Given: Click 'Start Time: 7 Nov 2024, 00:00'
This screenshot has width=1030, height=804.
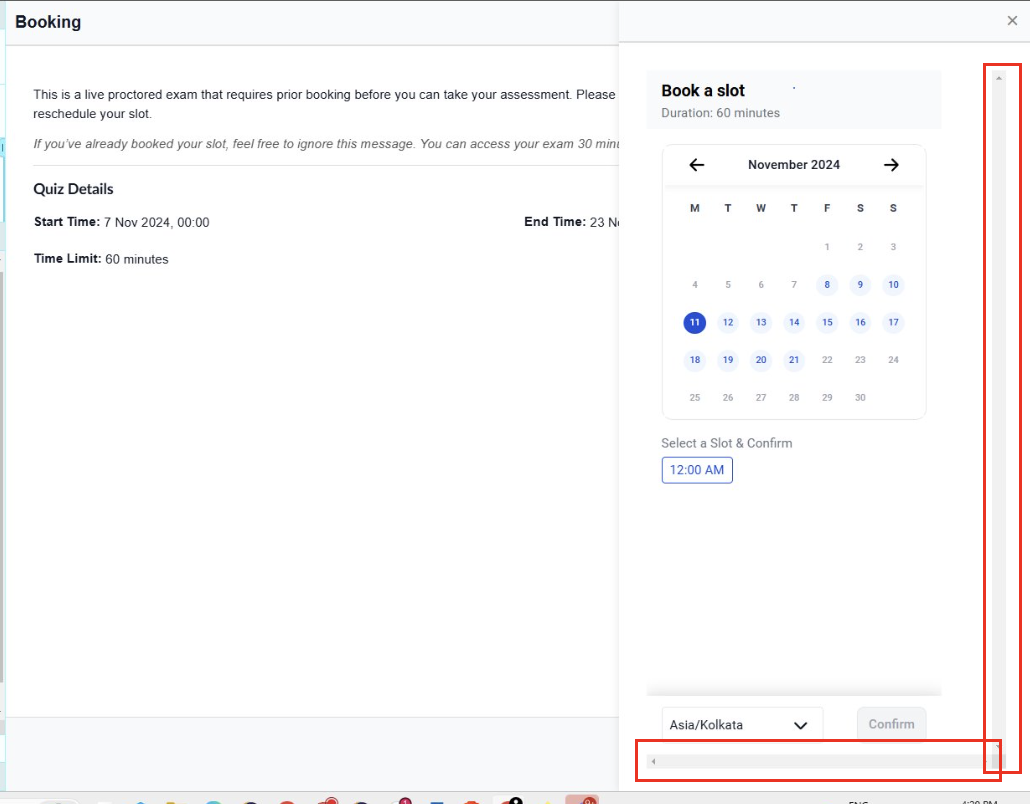Looking at the screenshot, I should click(x=122, y=222).
